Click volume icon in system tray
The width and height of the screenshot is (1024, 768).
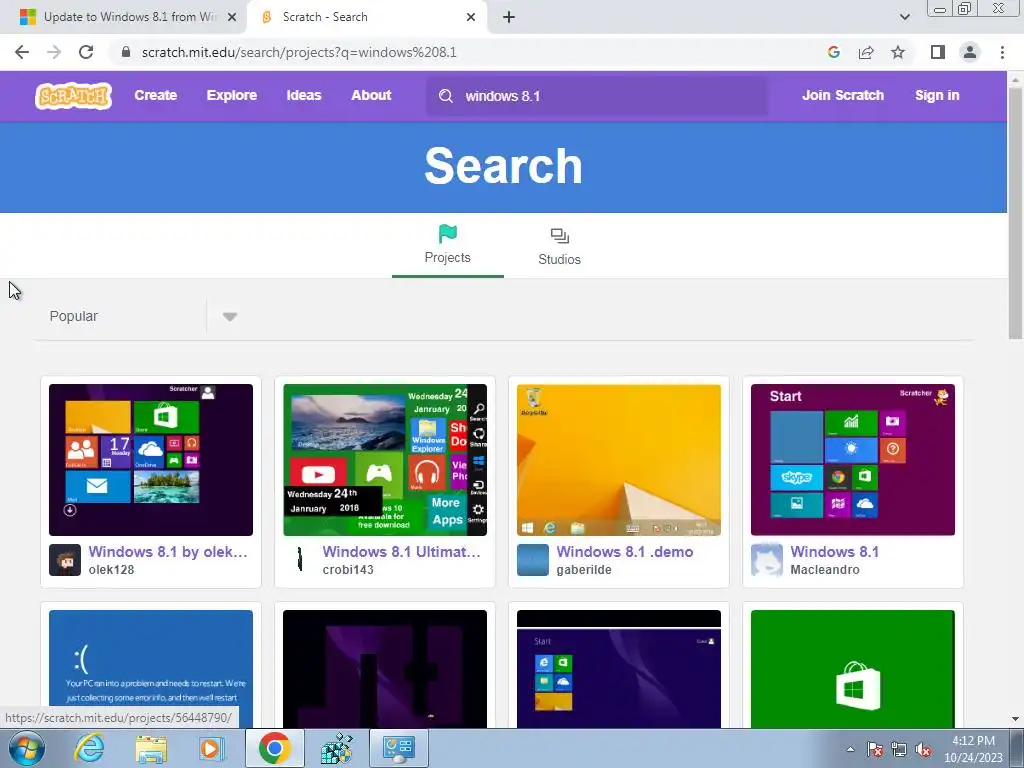(923, 750)
